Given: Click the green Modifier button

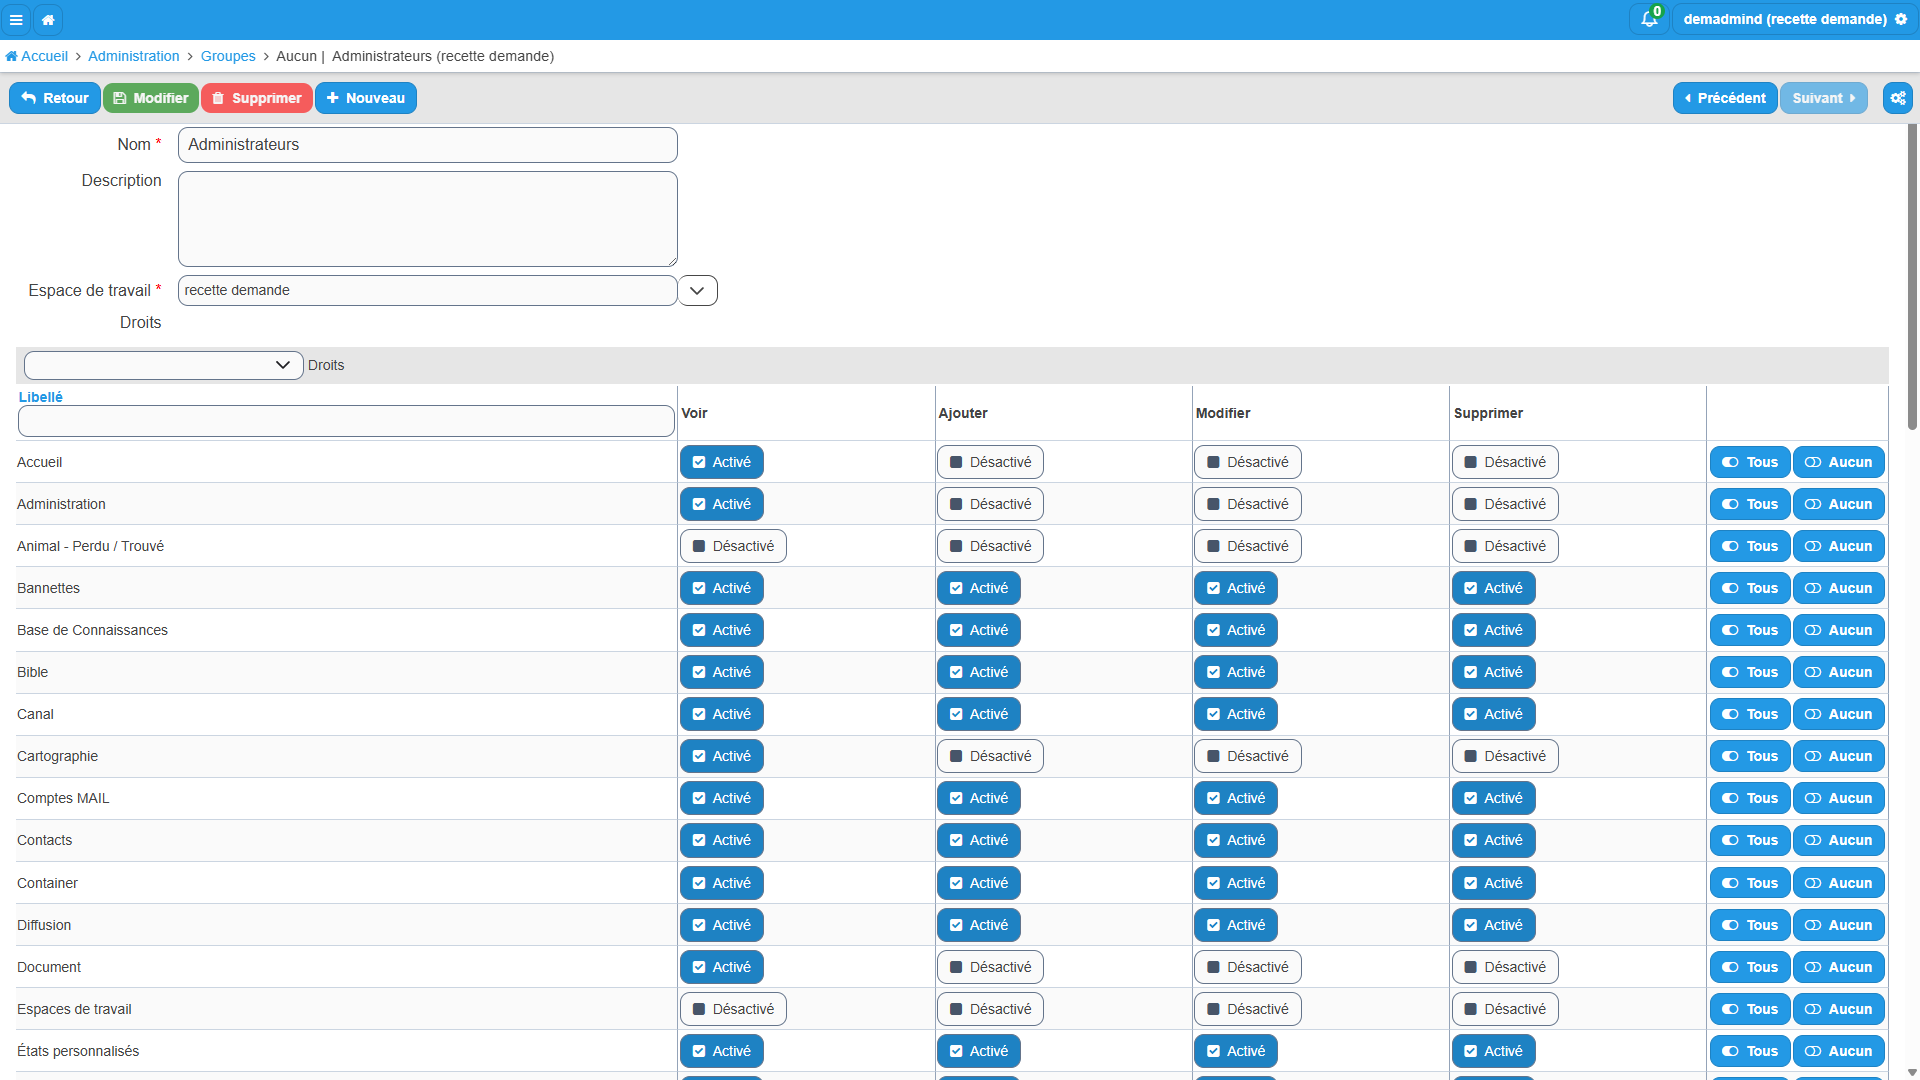Looking at the screenshot, I should (x=151, y=98).
